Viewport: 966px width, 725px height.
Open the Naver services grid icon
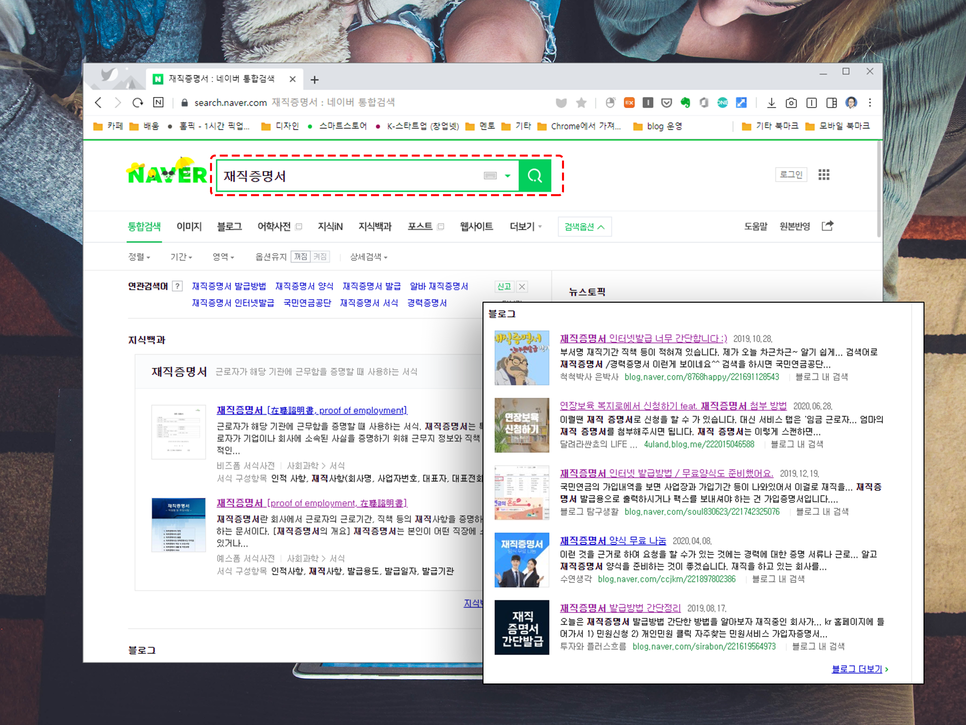(824, 175)
